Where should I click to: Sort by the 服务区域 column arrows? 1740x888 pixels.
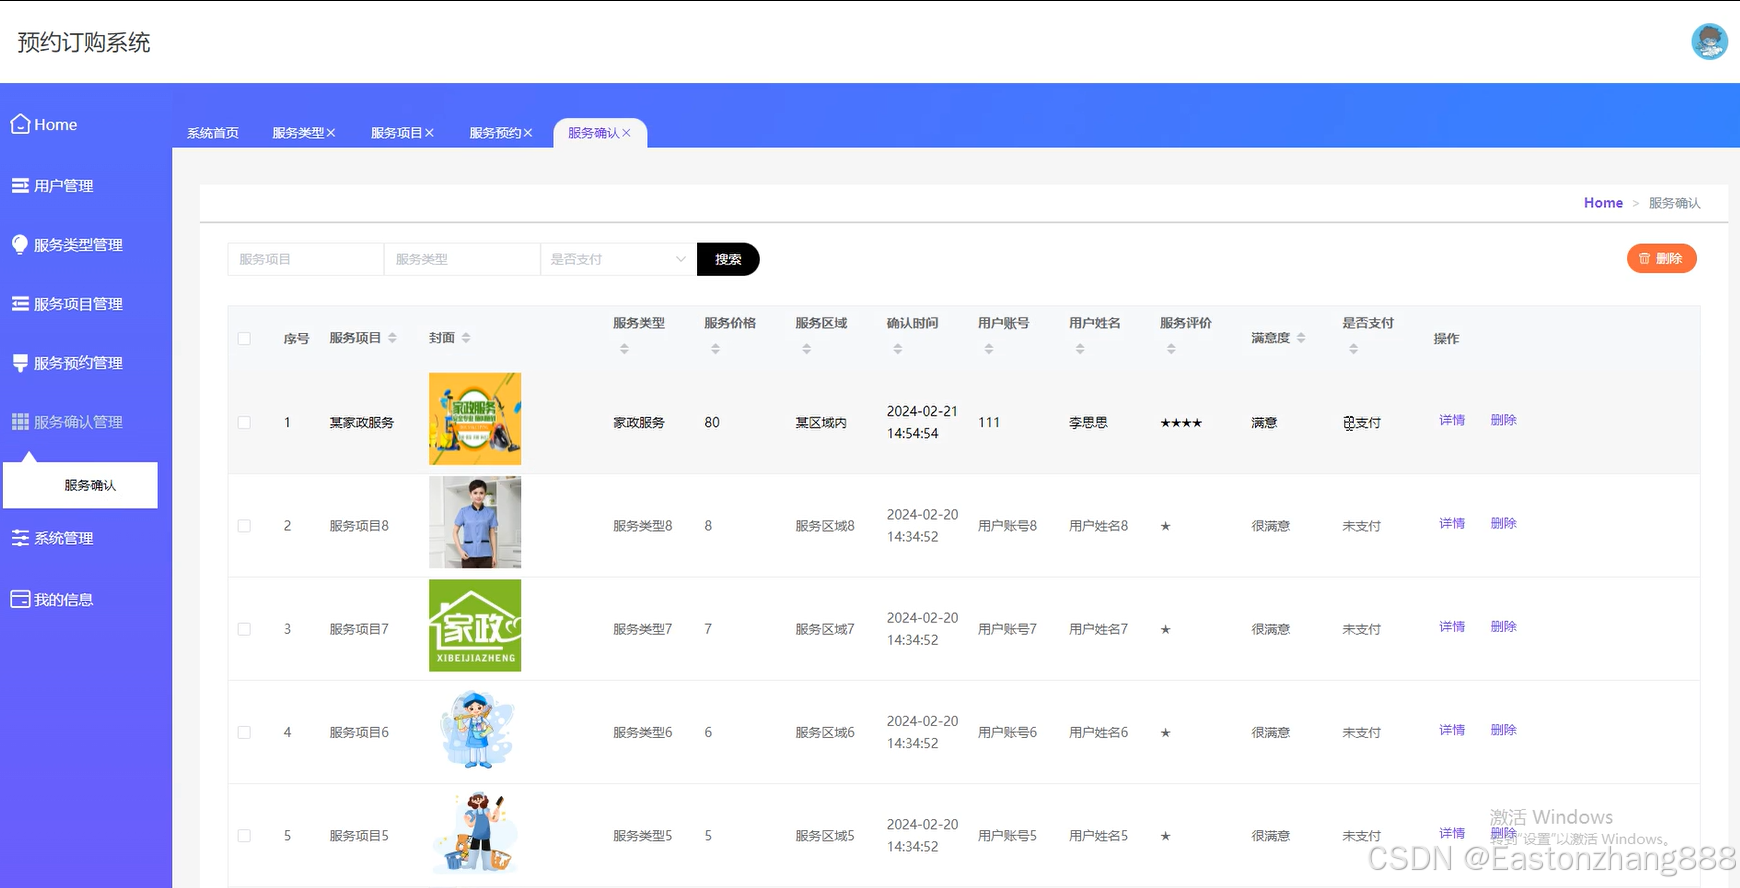(x=806, y=349)
